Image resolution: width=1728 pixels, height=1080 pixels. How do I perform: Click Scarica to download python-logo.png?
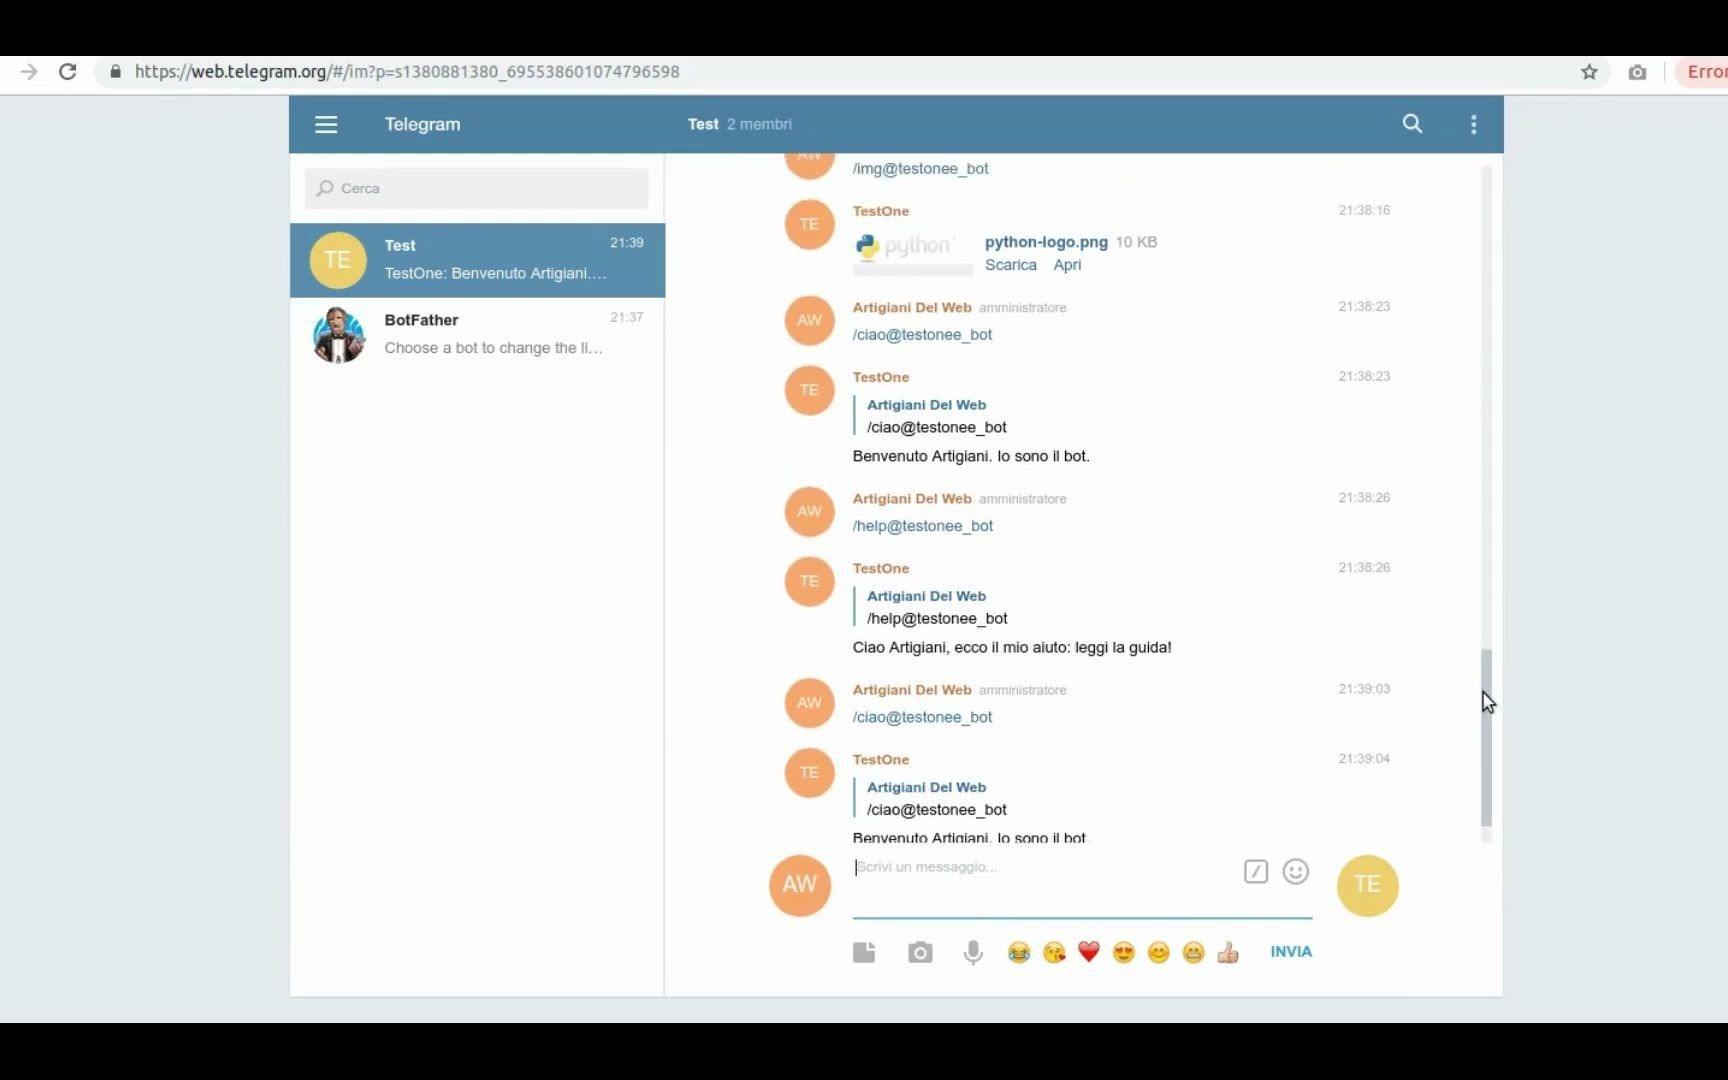[1010, 265]
